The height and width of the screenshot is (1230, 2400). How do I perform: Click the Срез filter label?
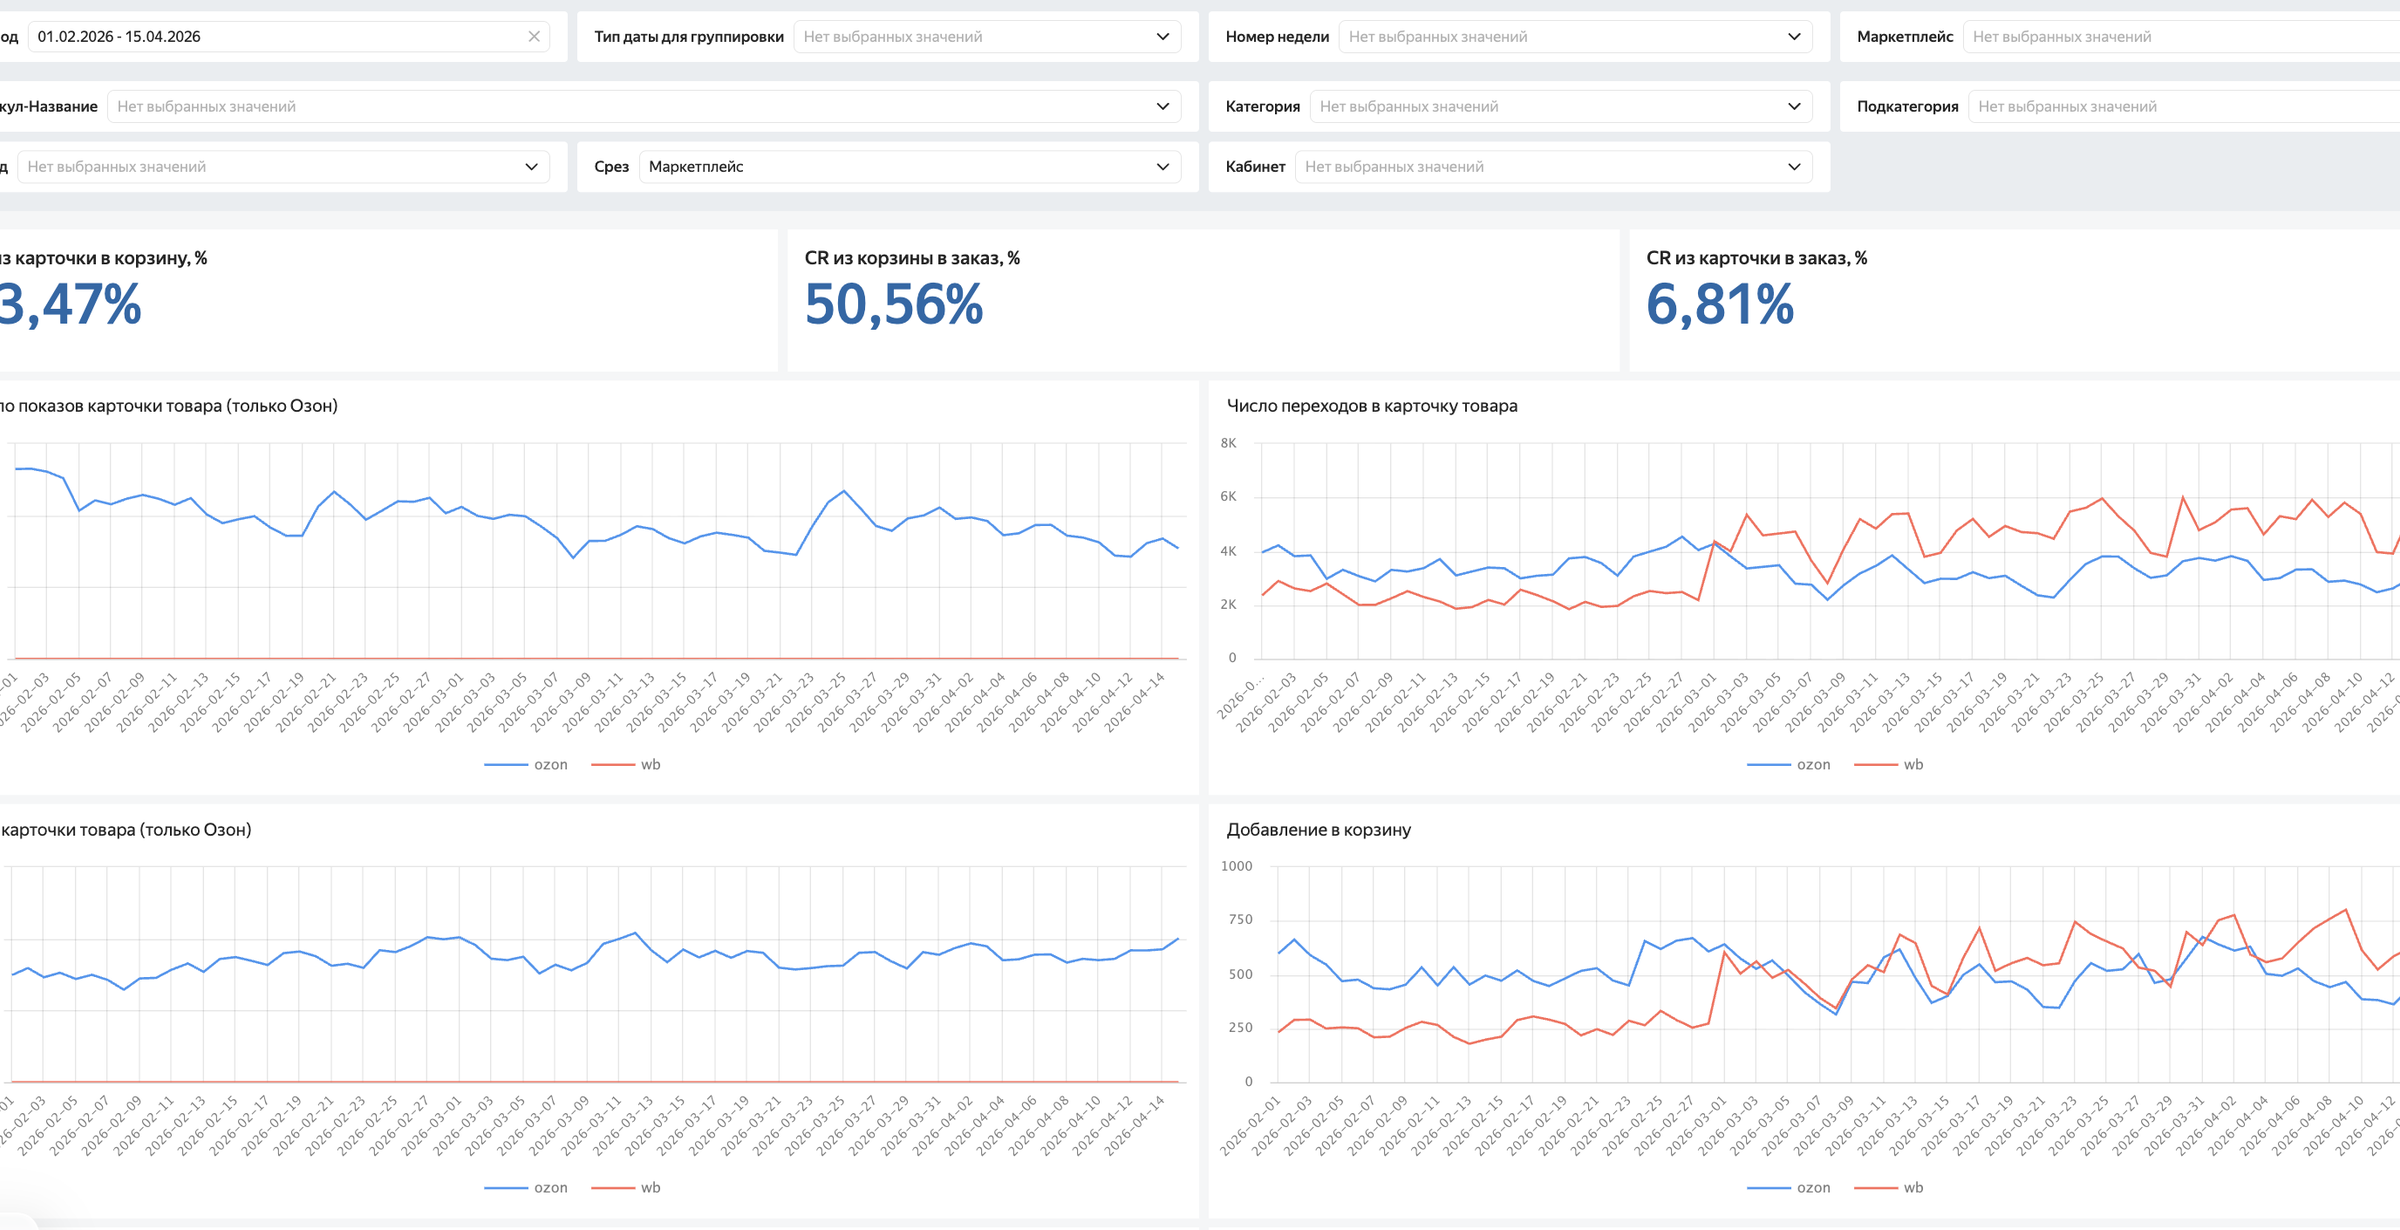[x=611, y=167]
